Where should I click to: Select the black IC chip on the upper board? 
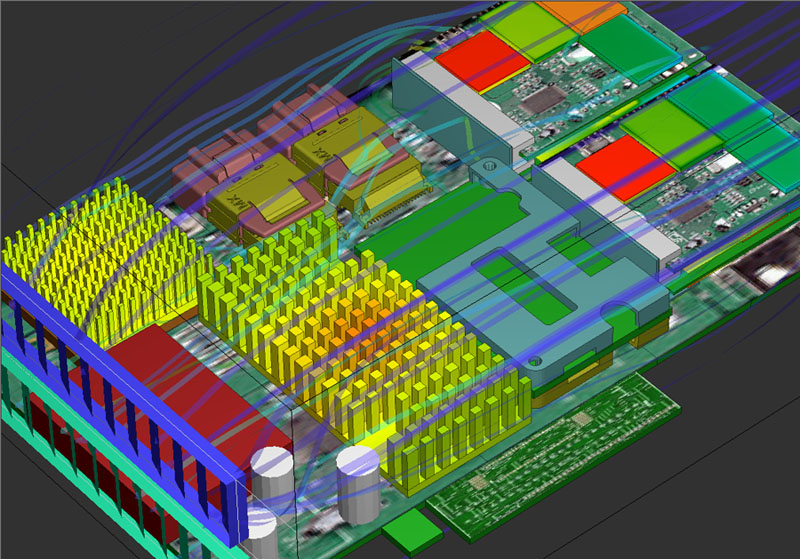click(545, 99)
